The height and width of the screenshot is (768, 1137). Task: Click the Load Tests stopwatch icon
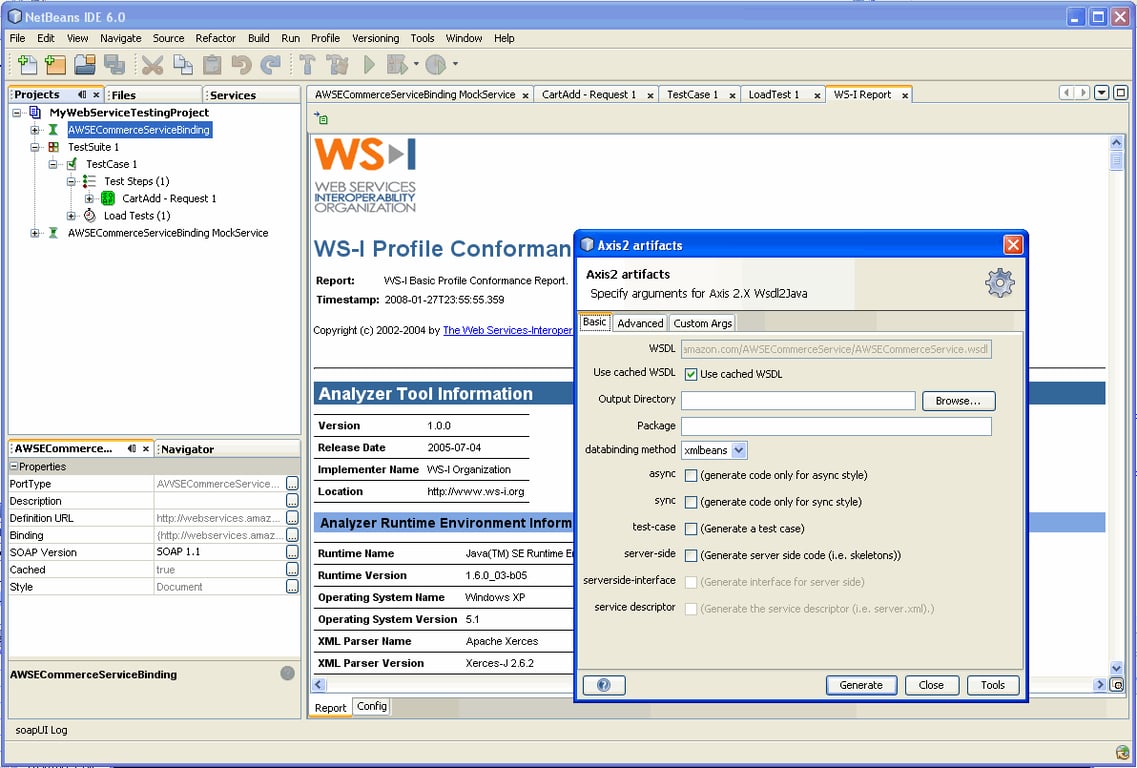click(89, 215)
